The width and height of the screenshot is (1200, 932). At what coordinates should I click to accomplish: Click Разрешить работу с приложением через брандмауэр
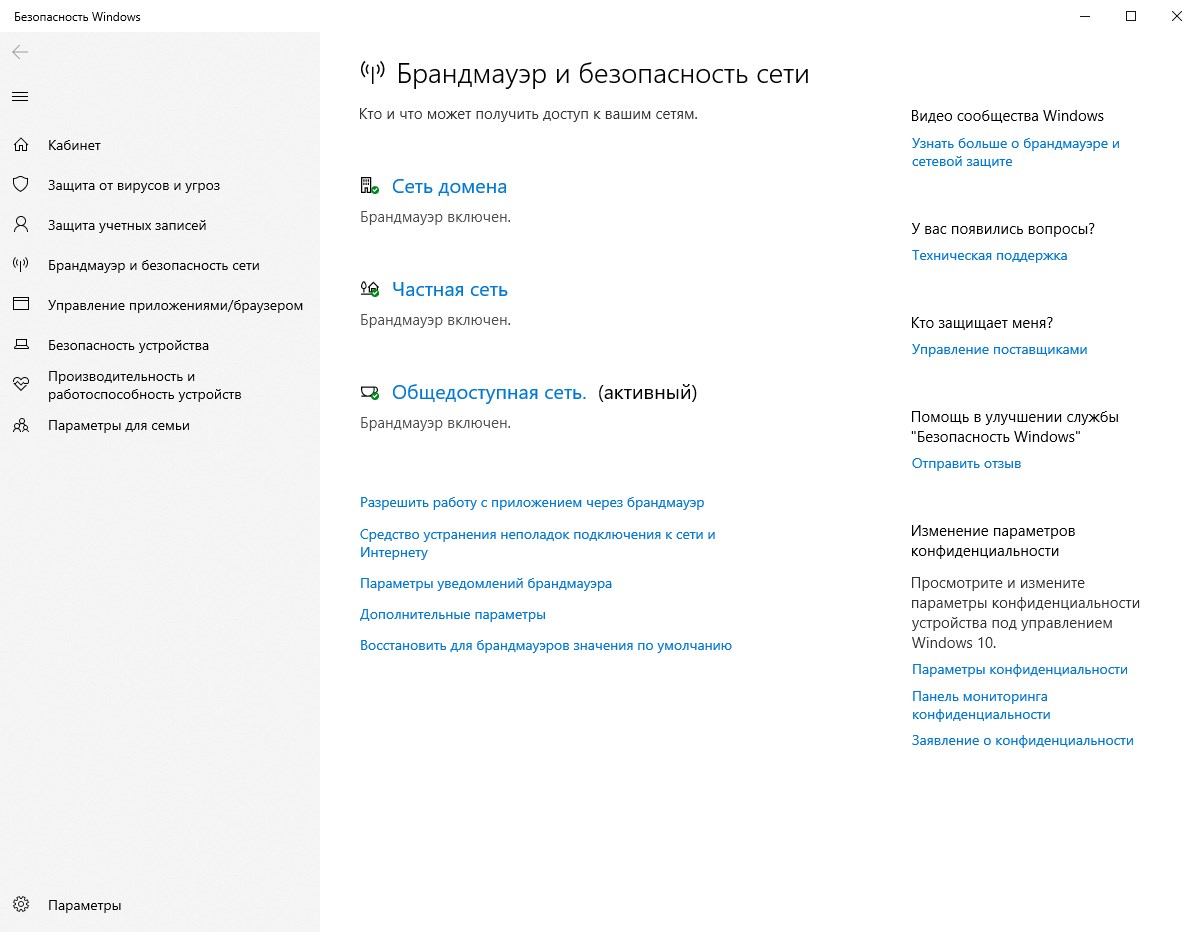pyautogui.click(x=532, y=503)
